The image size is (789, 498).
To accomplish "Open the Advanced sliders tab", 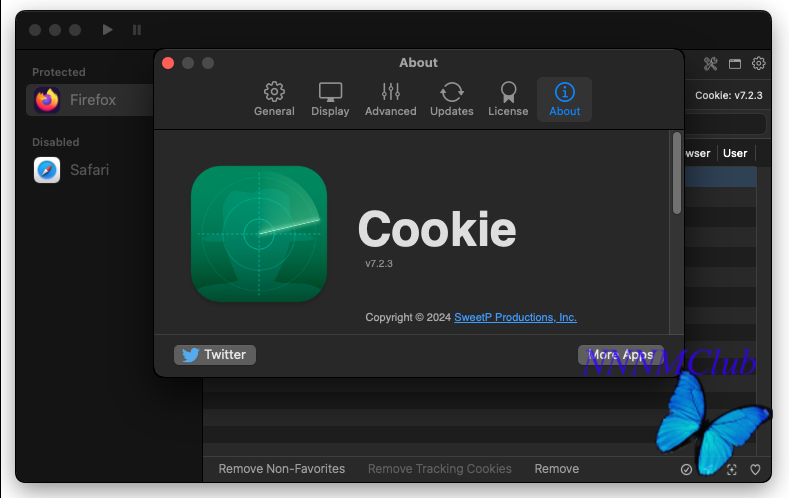I will click(390, 99).
